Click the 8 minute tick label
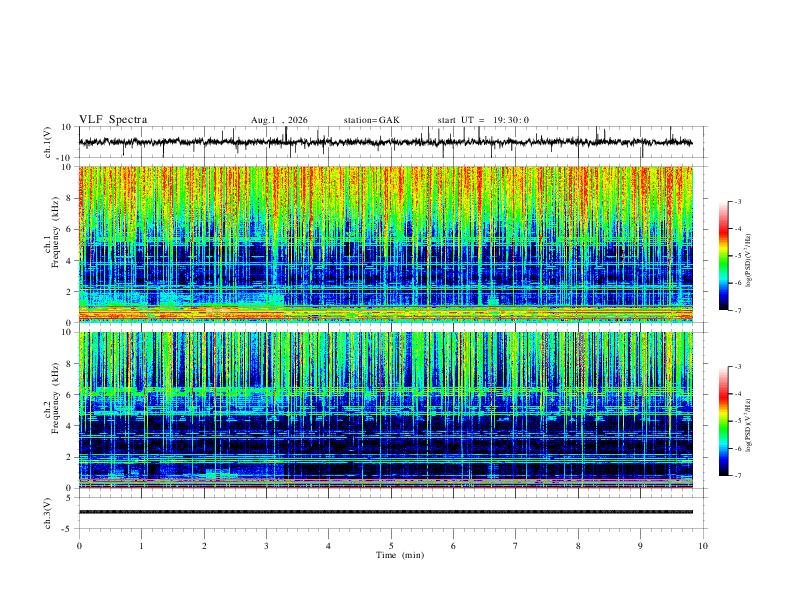Screen dimensions: 792x612 click(578, 546)
